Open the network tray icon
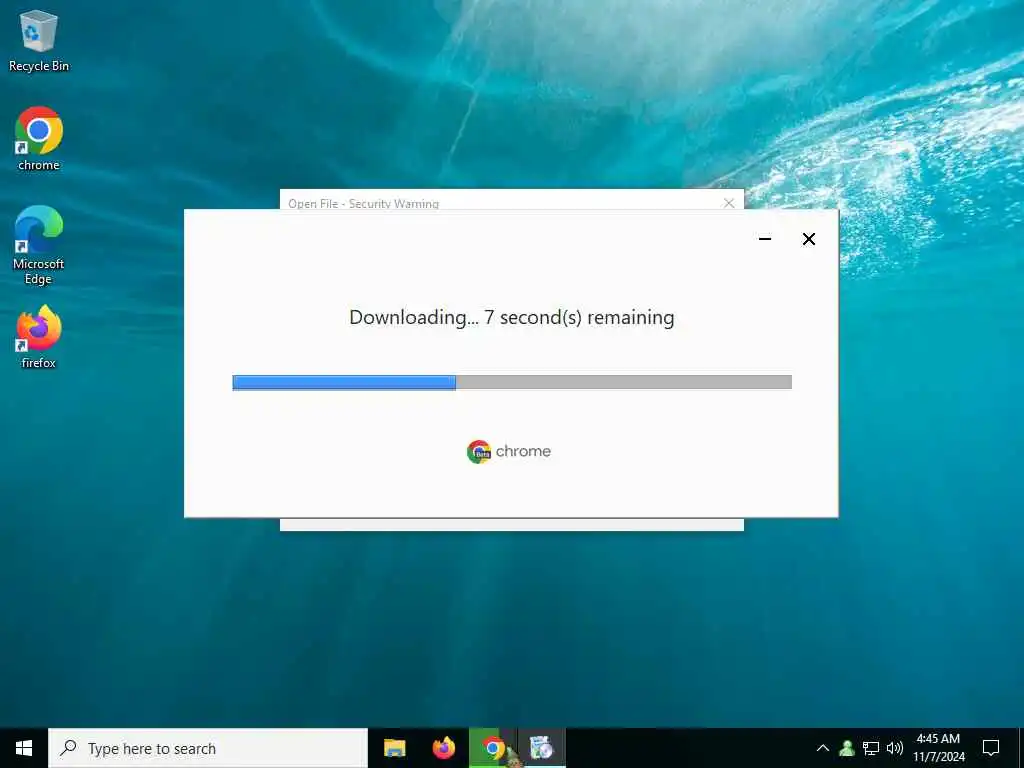The image size is (1024, 768). (x=871, y=748)
